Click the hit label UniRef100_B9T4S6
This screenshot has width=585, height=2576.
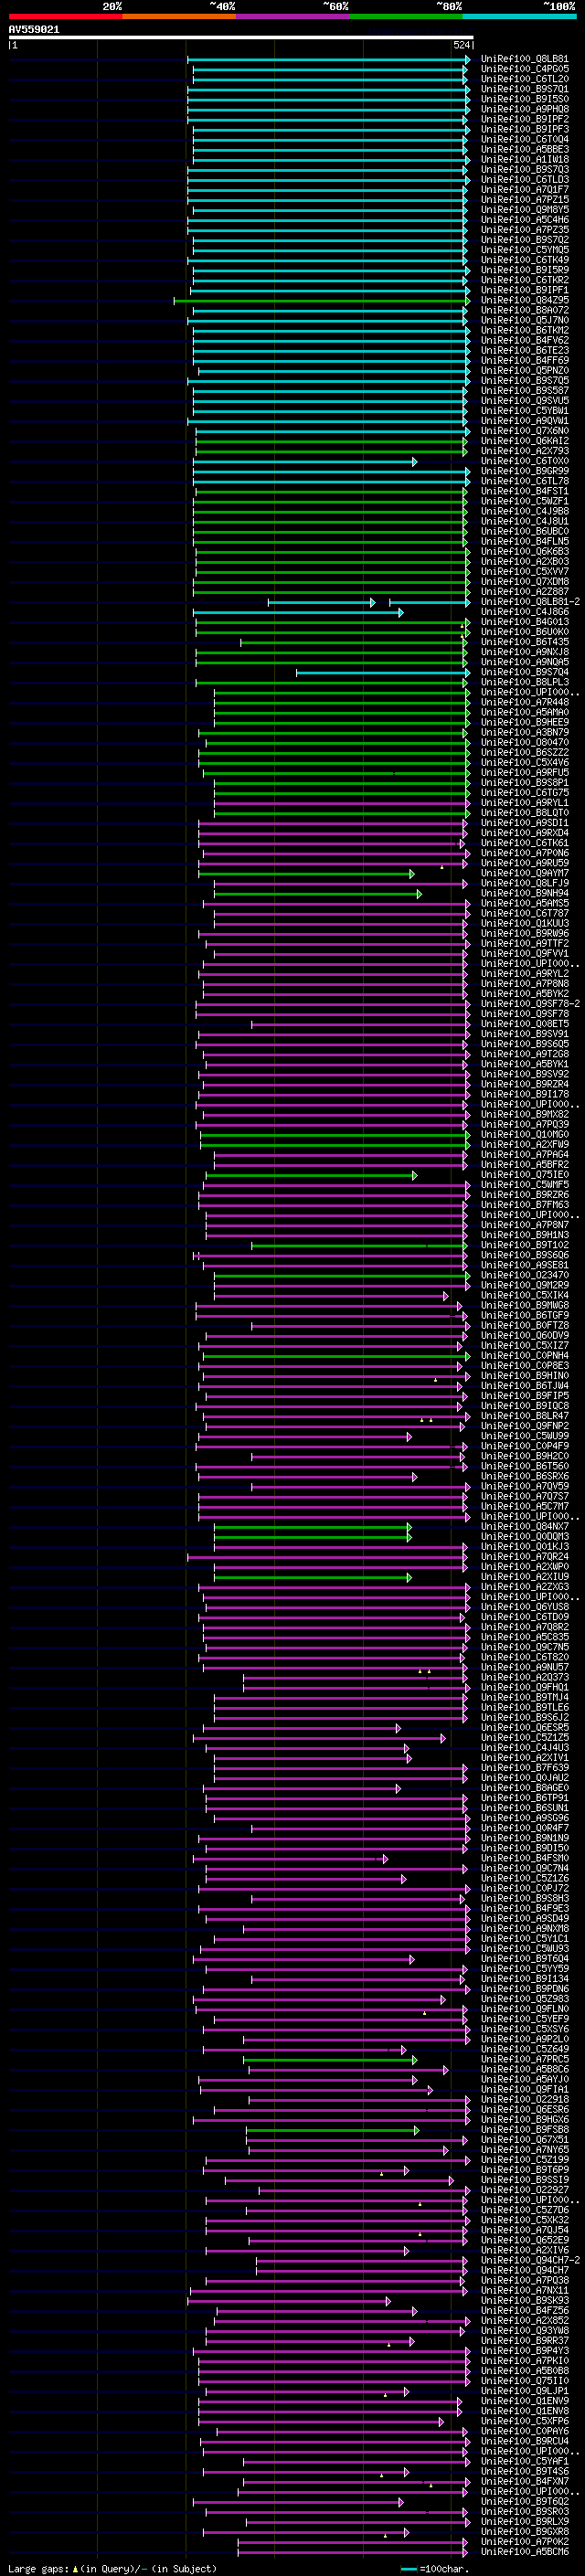(524, 2471)
